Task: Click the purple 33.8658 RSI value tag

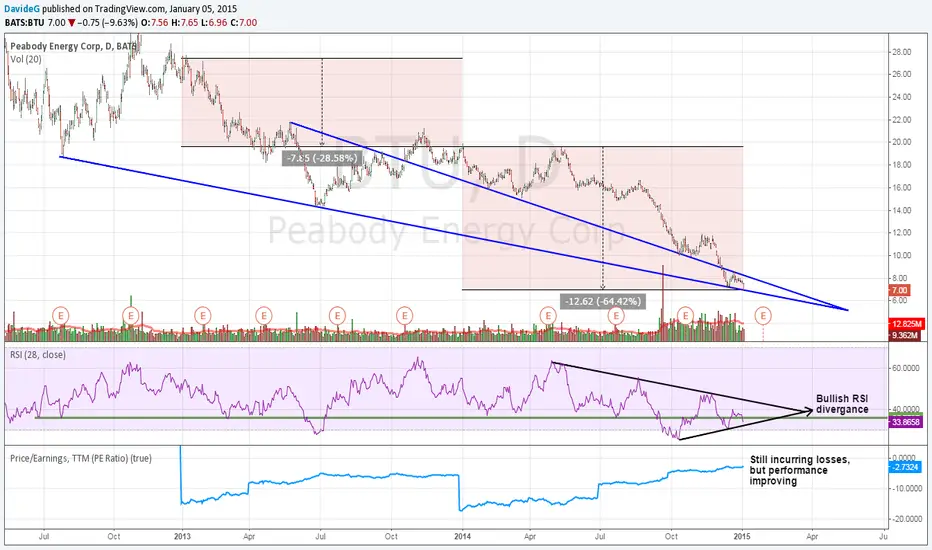Action: pyautogui.click(x=905, y=422)
